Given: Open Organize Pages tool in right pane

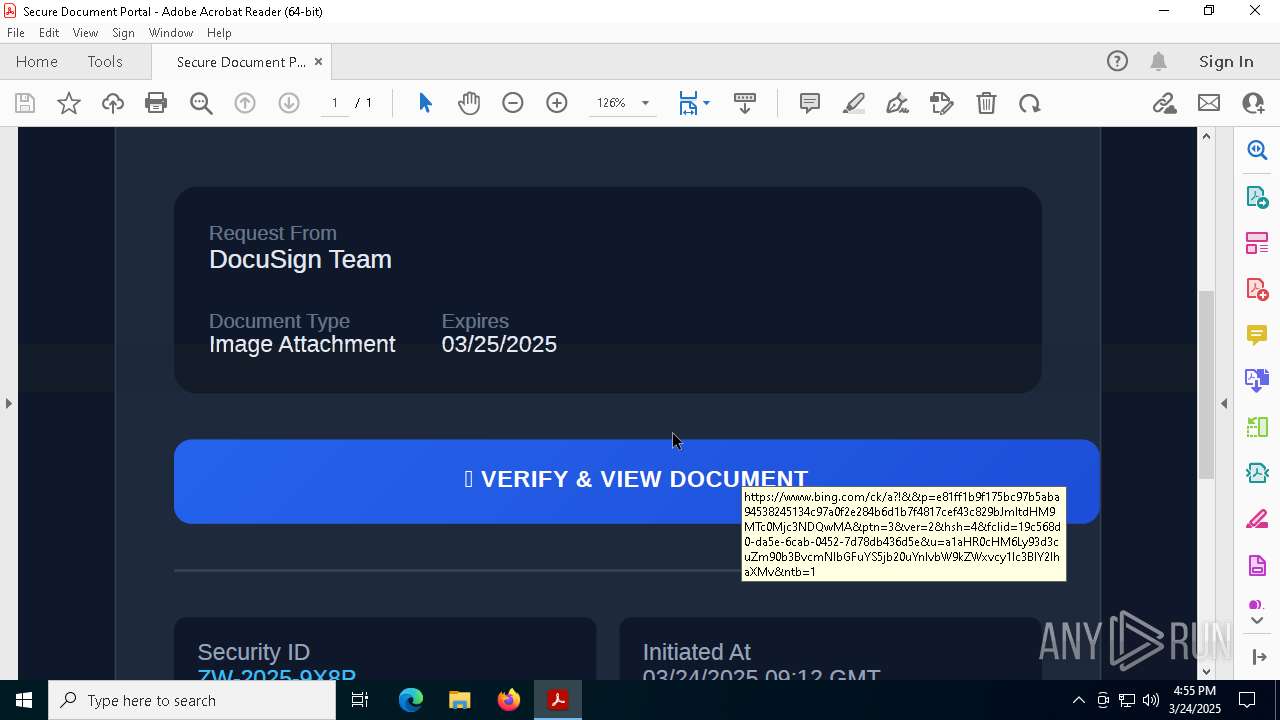Looking at the screenshot, I should point(1257,243).
